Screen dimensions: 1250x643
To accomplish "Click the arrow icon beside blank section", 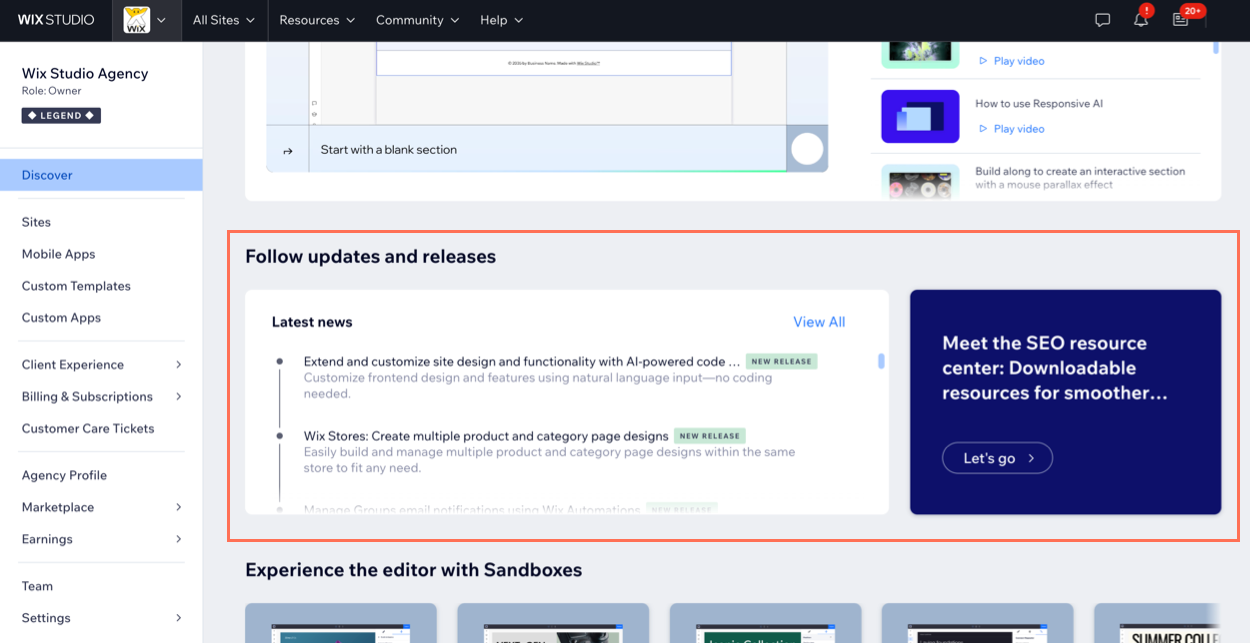I will (x=288, y=151).
